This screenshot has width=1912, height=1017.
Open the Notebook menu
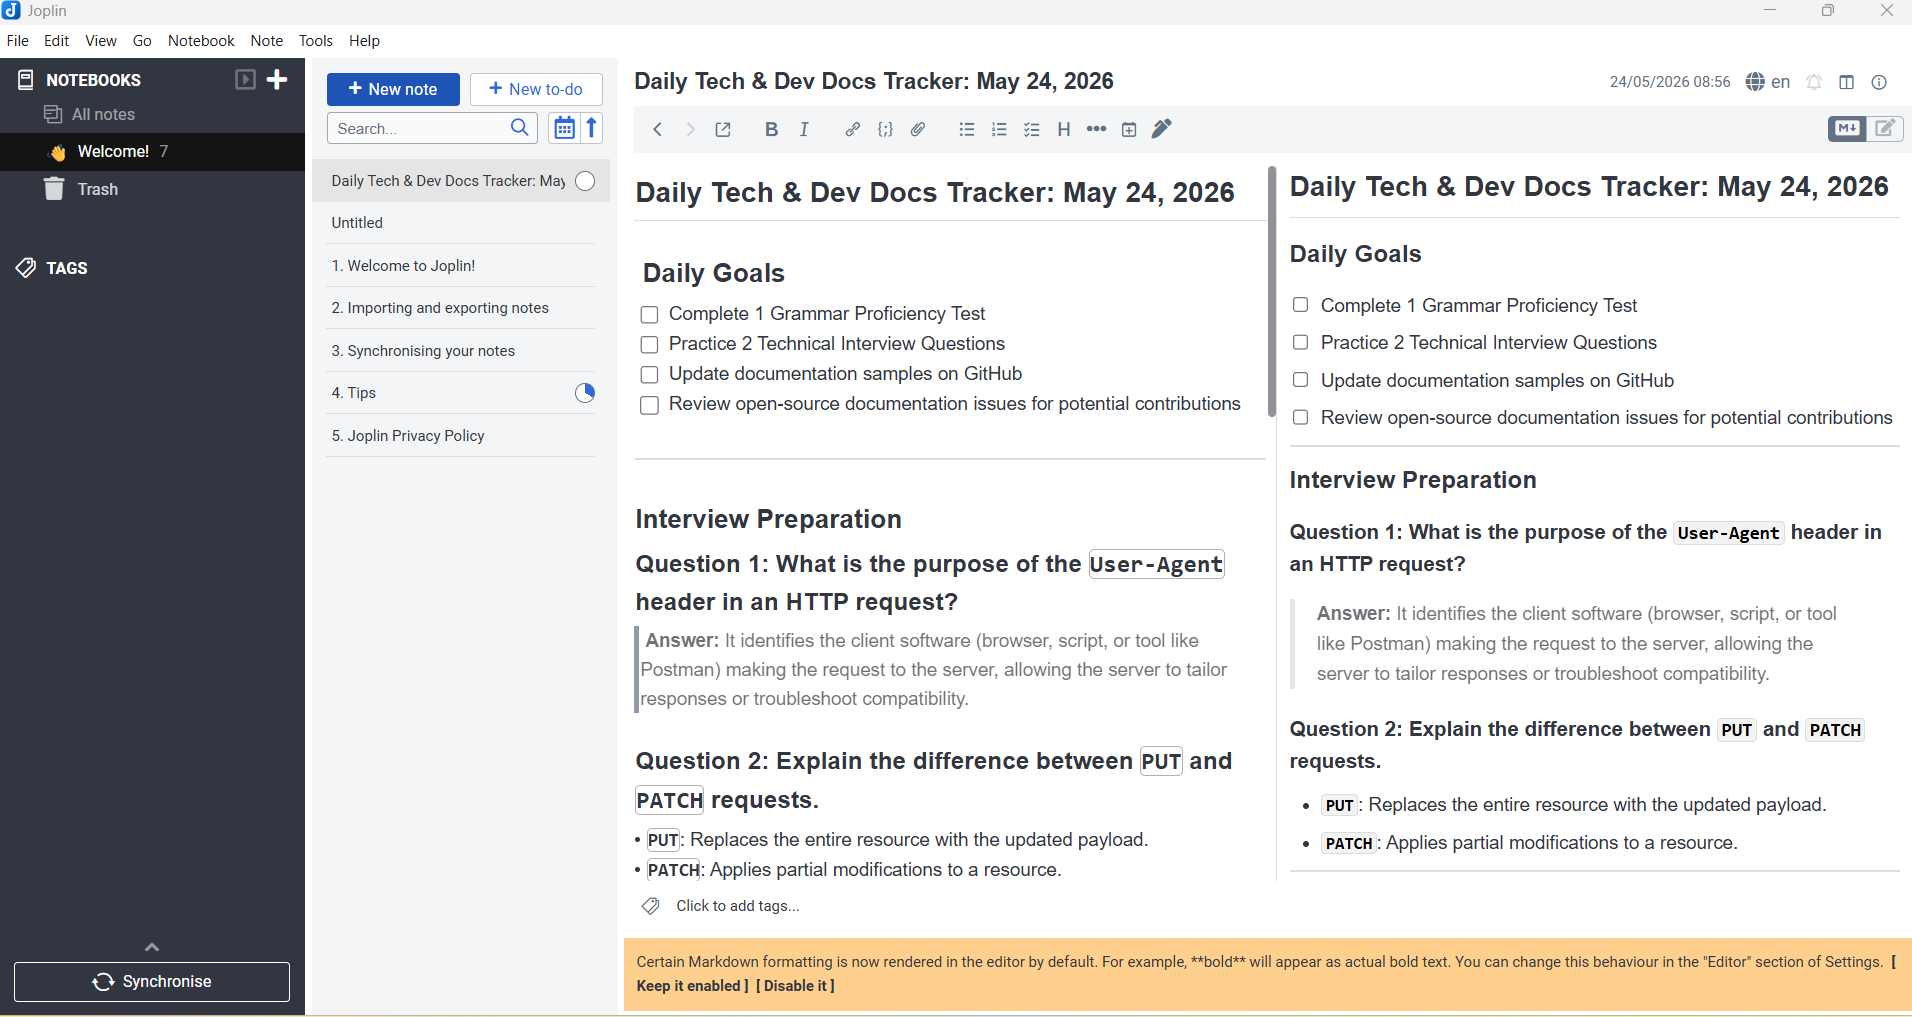pyautogui.click(x=201, y=41)
